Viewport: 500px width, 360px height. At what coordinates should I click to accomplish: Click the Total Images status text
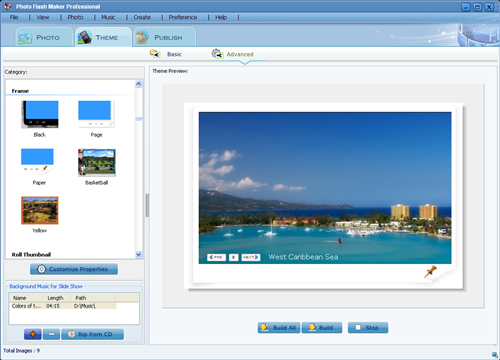tap(22, 351)
